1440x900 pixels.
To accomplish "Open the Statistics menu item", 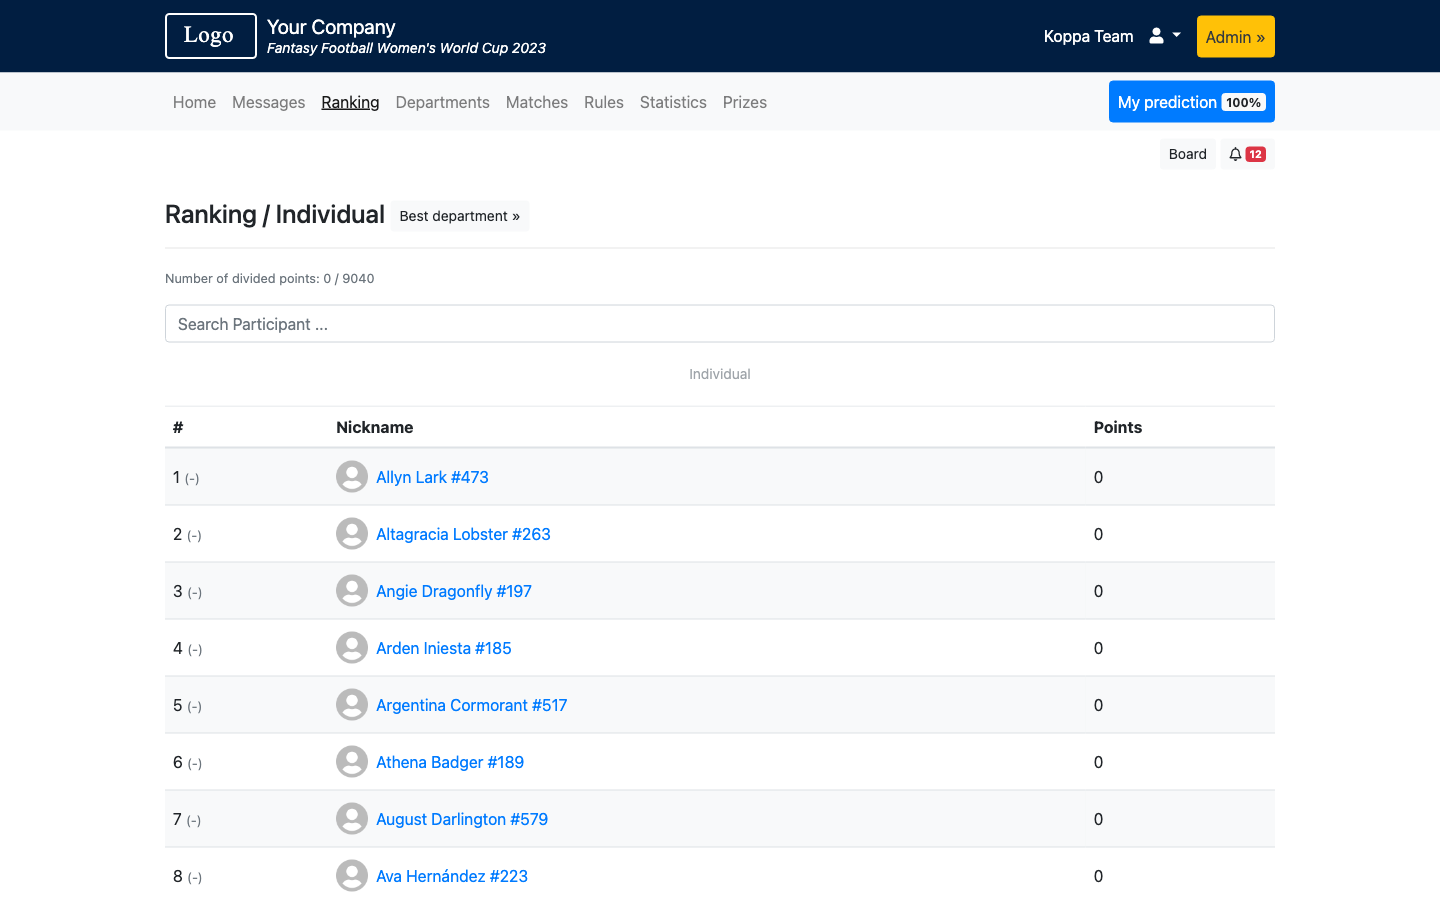I will 673,102.
